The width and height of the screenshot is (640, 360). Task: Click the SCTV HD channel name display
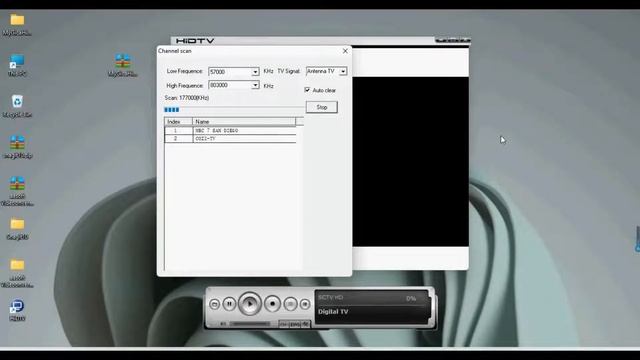point(331,298)
